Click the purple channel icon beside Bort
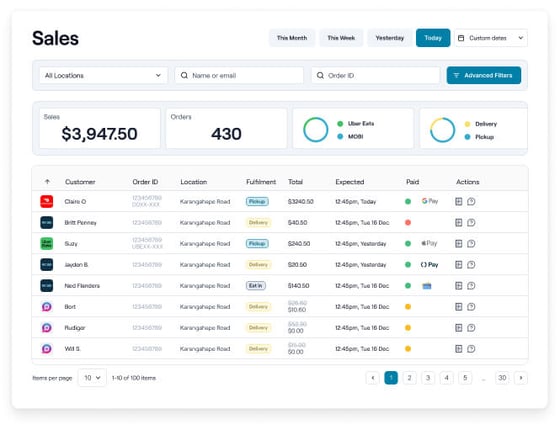This screenshot has width=560, height=435. (47, 307)
